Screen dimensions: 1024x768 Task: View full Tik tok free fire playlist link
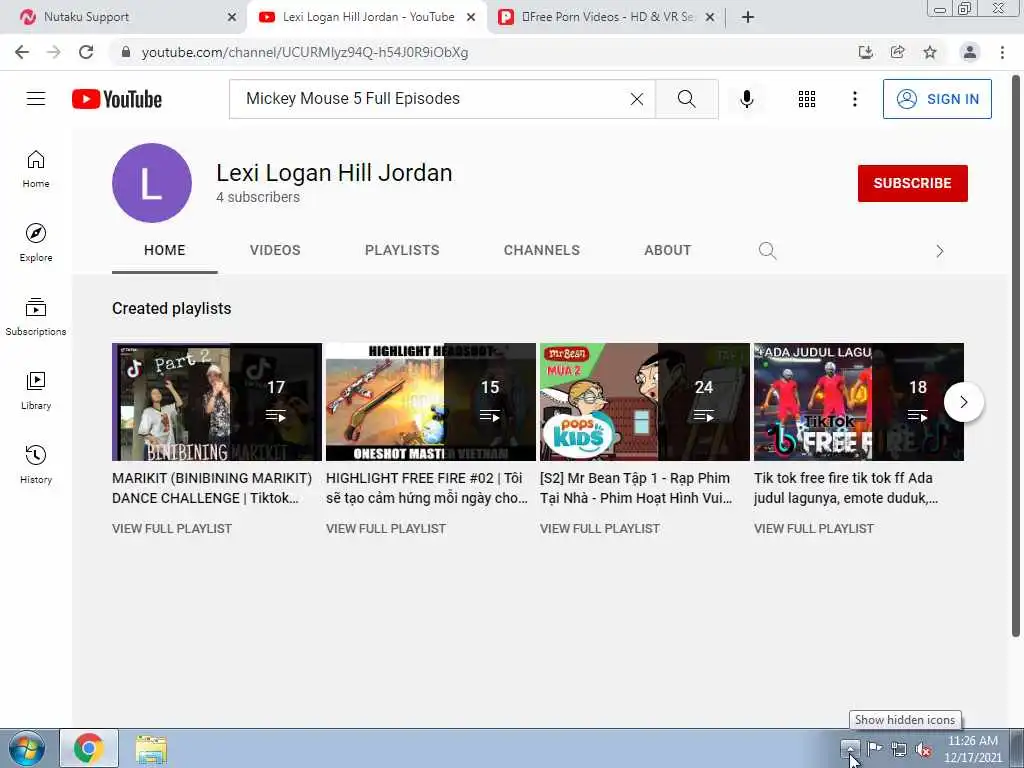tap(814, 528)
